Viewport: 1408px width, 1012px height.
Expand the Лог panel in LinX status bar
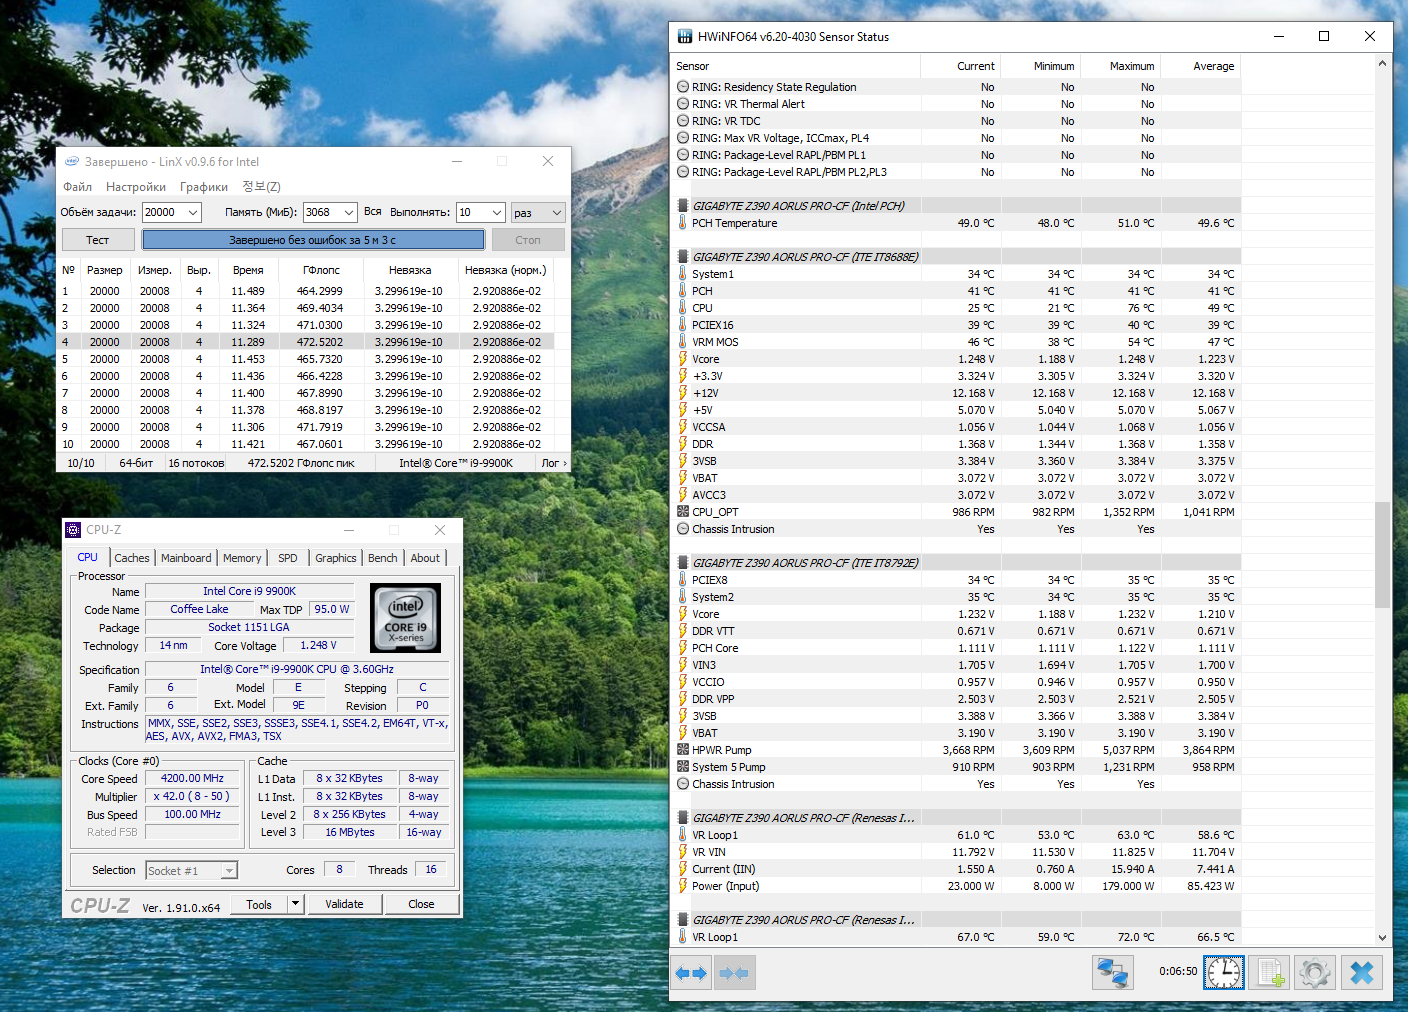point(554,463)
